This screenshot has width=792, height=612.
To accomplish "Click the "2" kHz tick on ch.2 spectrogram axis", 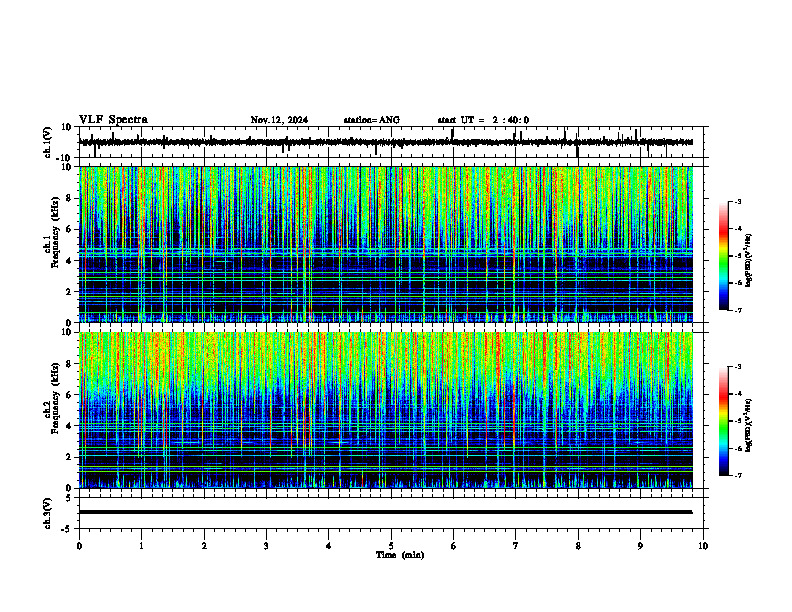I will point(69,457).
